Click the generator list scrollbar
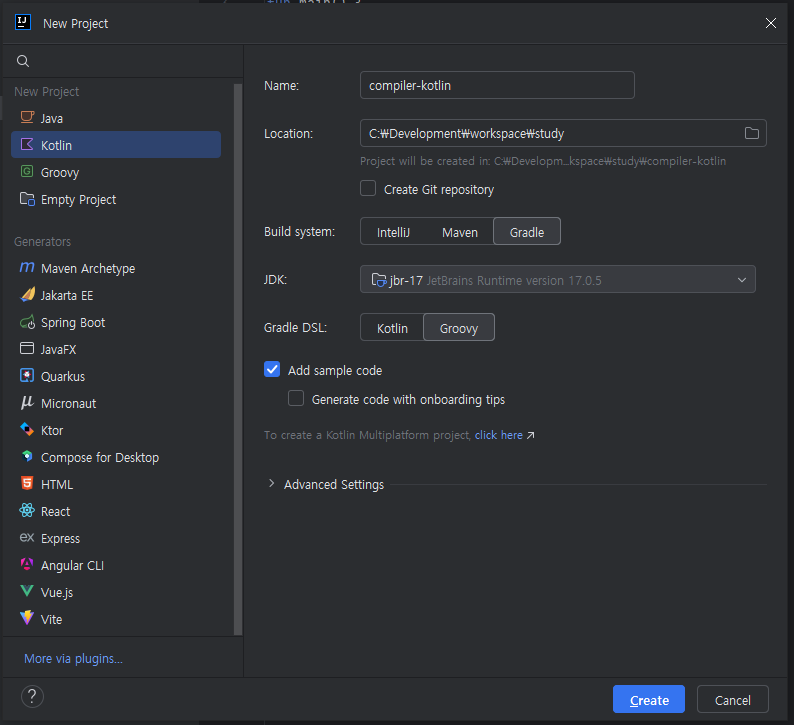This screenshot has height=725, width=794. click(237, 359)
